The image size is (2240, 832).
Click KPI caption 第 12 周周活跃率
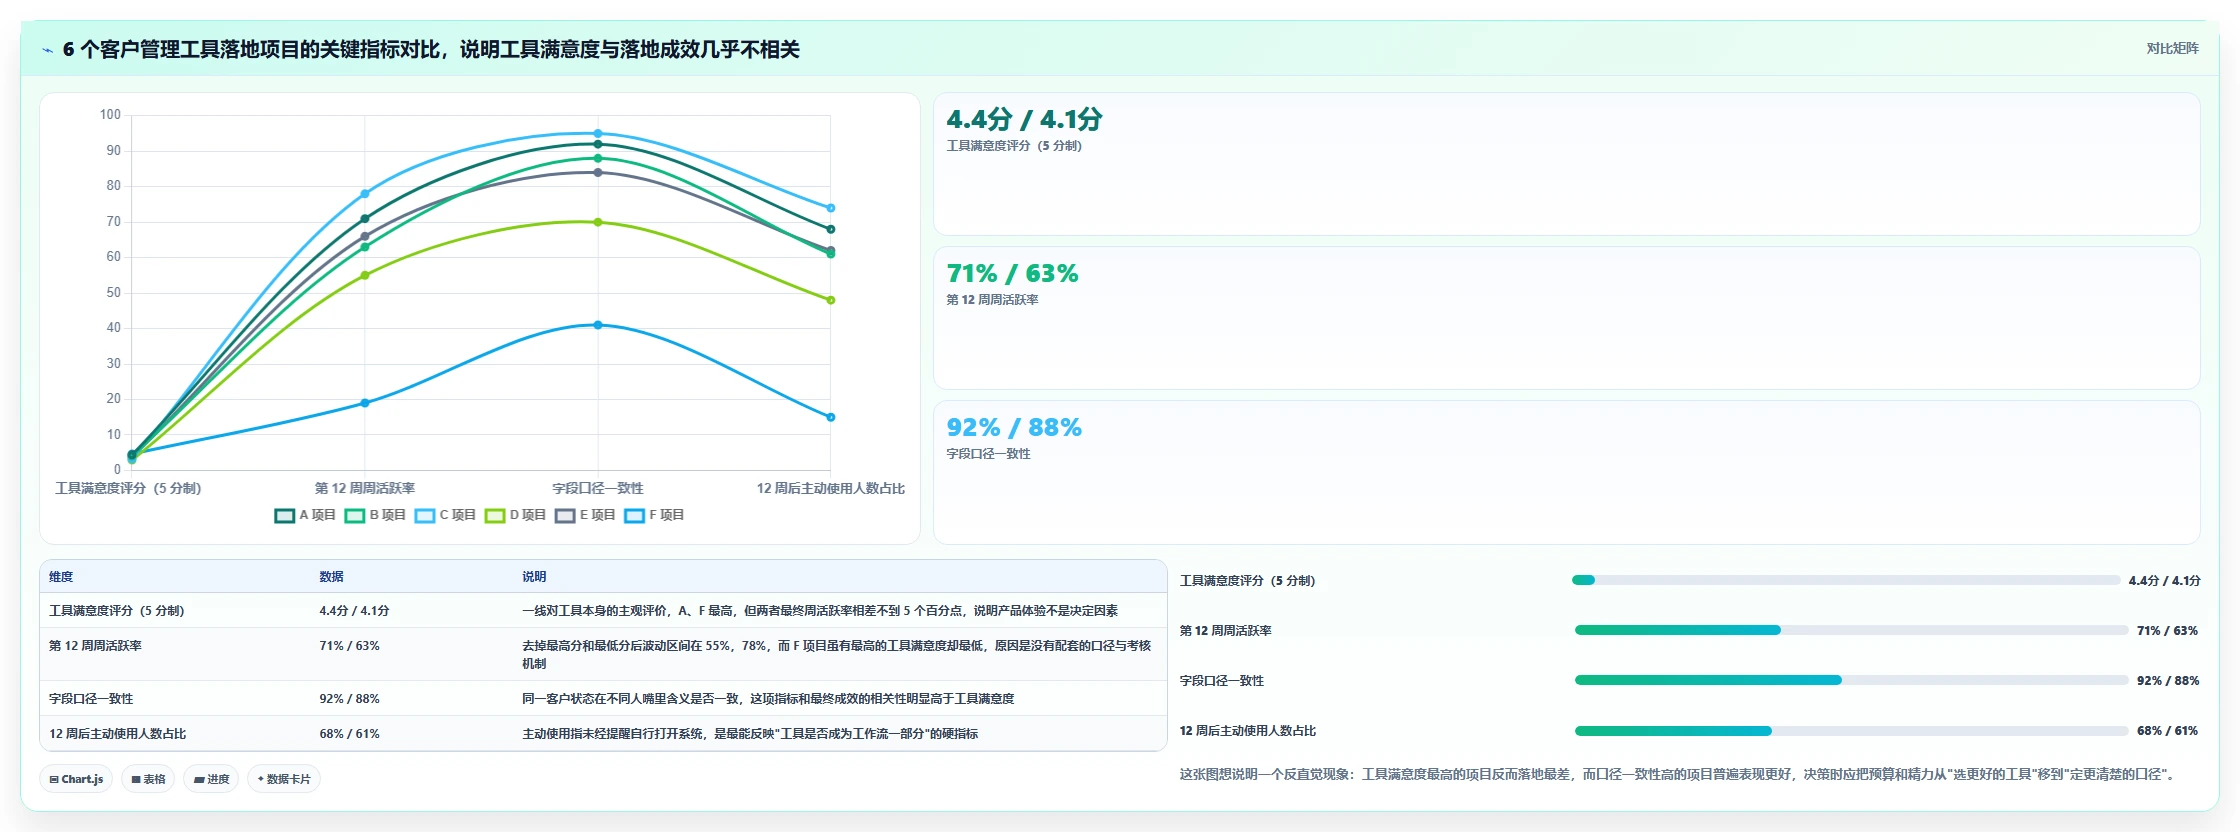(992, 300)
